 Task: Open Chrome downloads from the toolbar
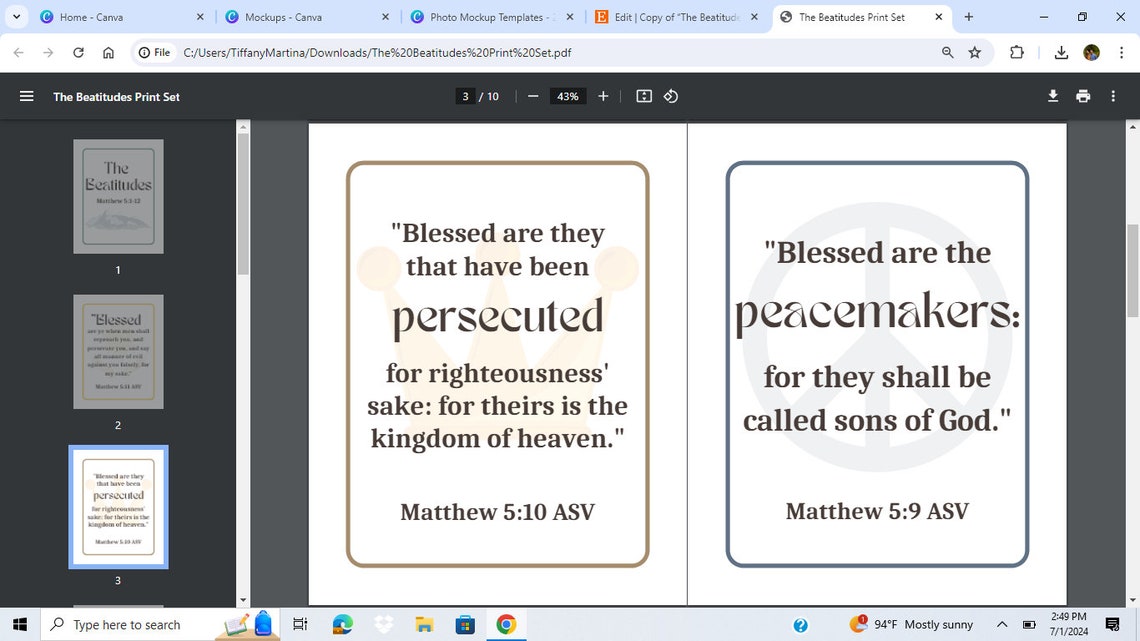(x=1060, y=52)
